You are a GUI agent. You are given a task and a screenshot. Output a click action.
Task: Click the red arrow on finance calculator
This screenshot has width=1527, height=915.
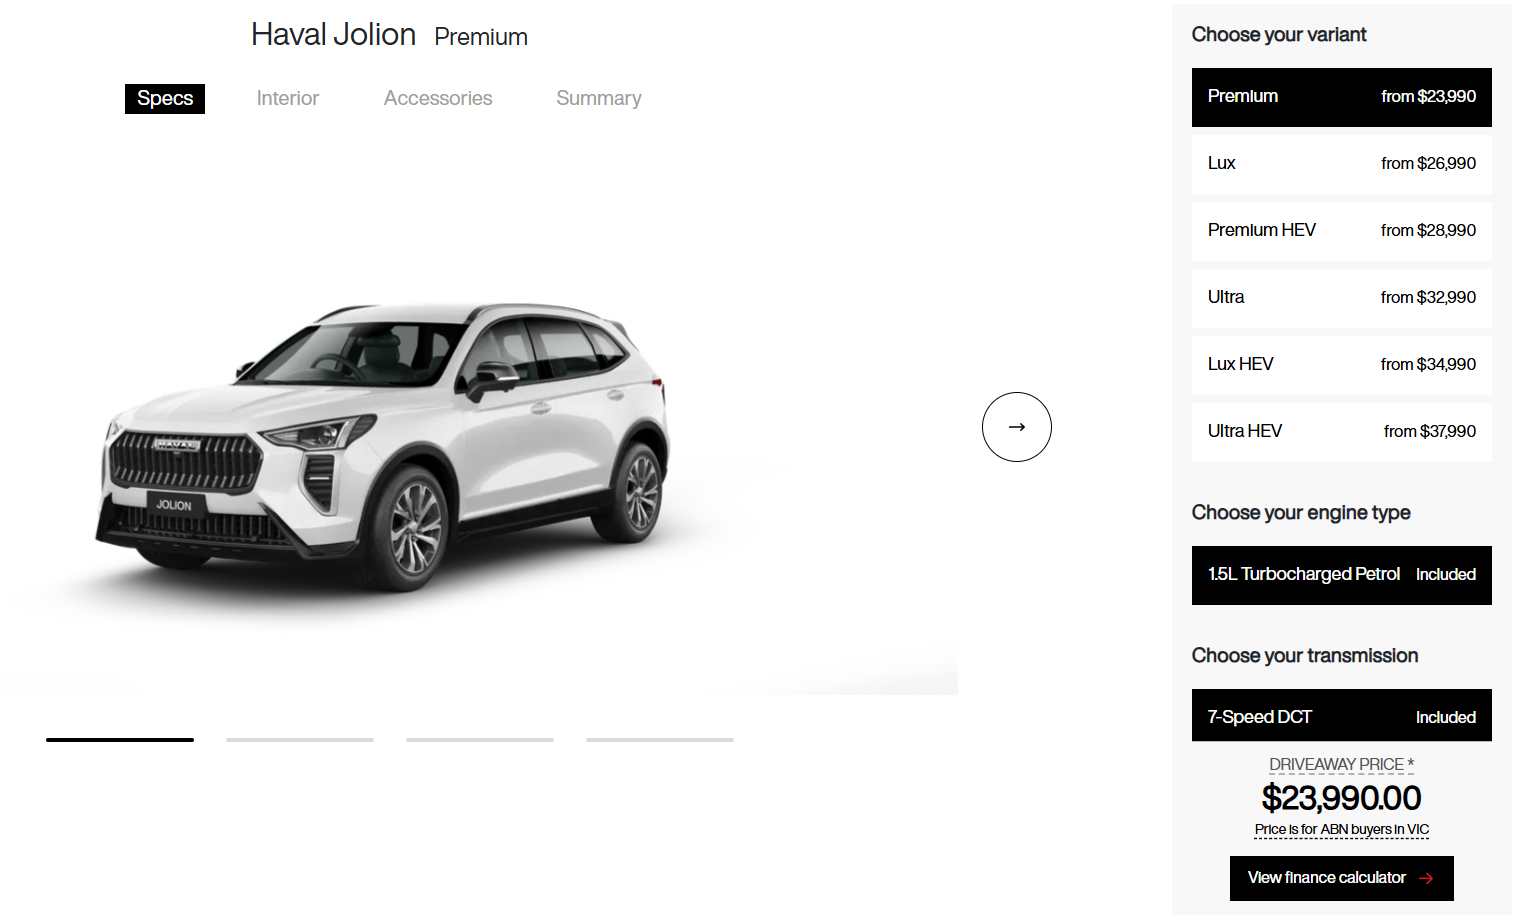coord(1426,878)
